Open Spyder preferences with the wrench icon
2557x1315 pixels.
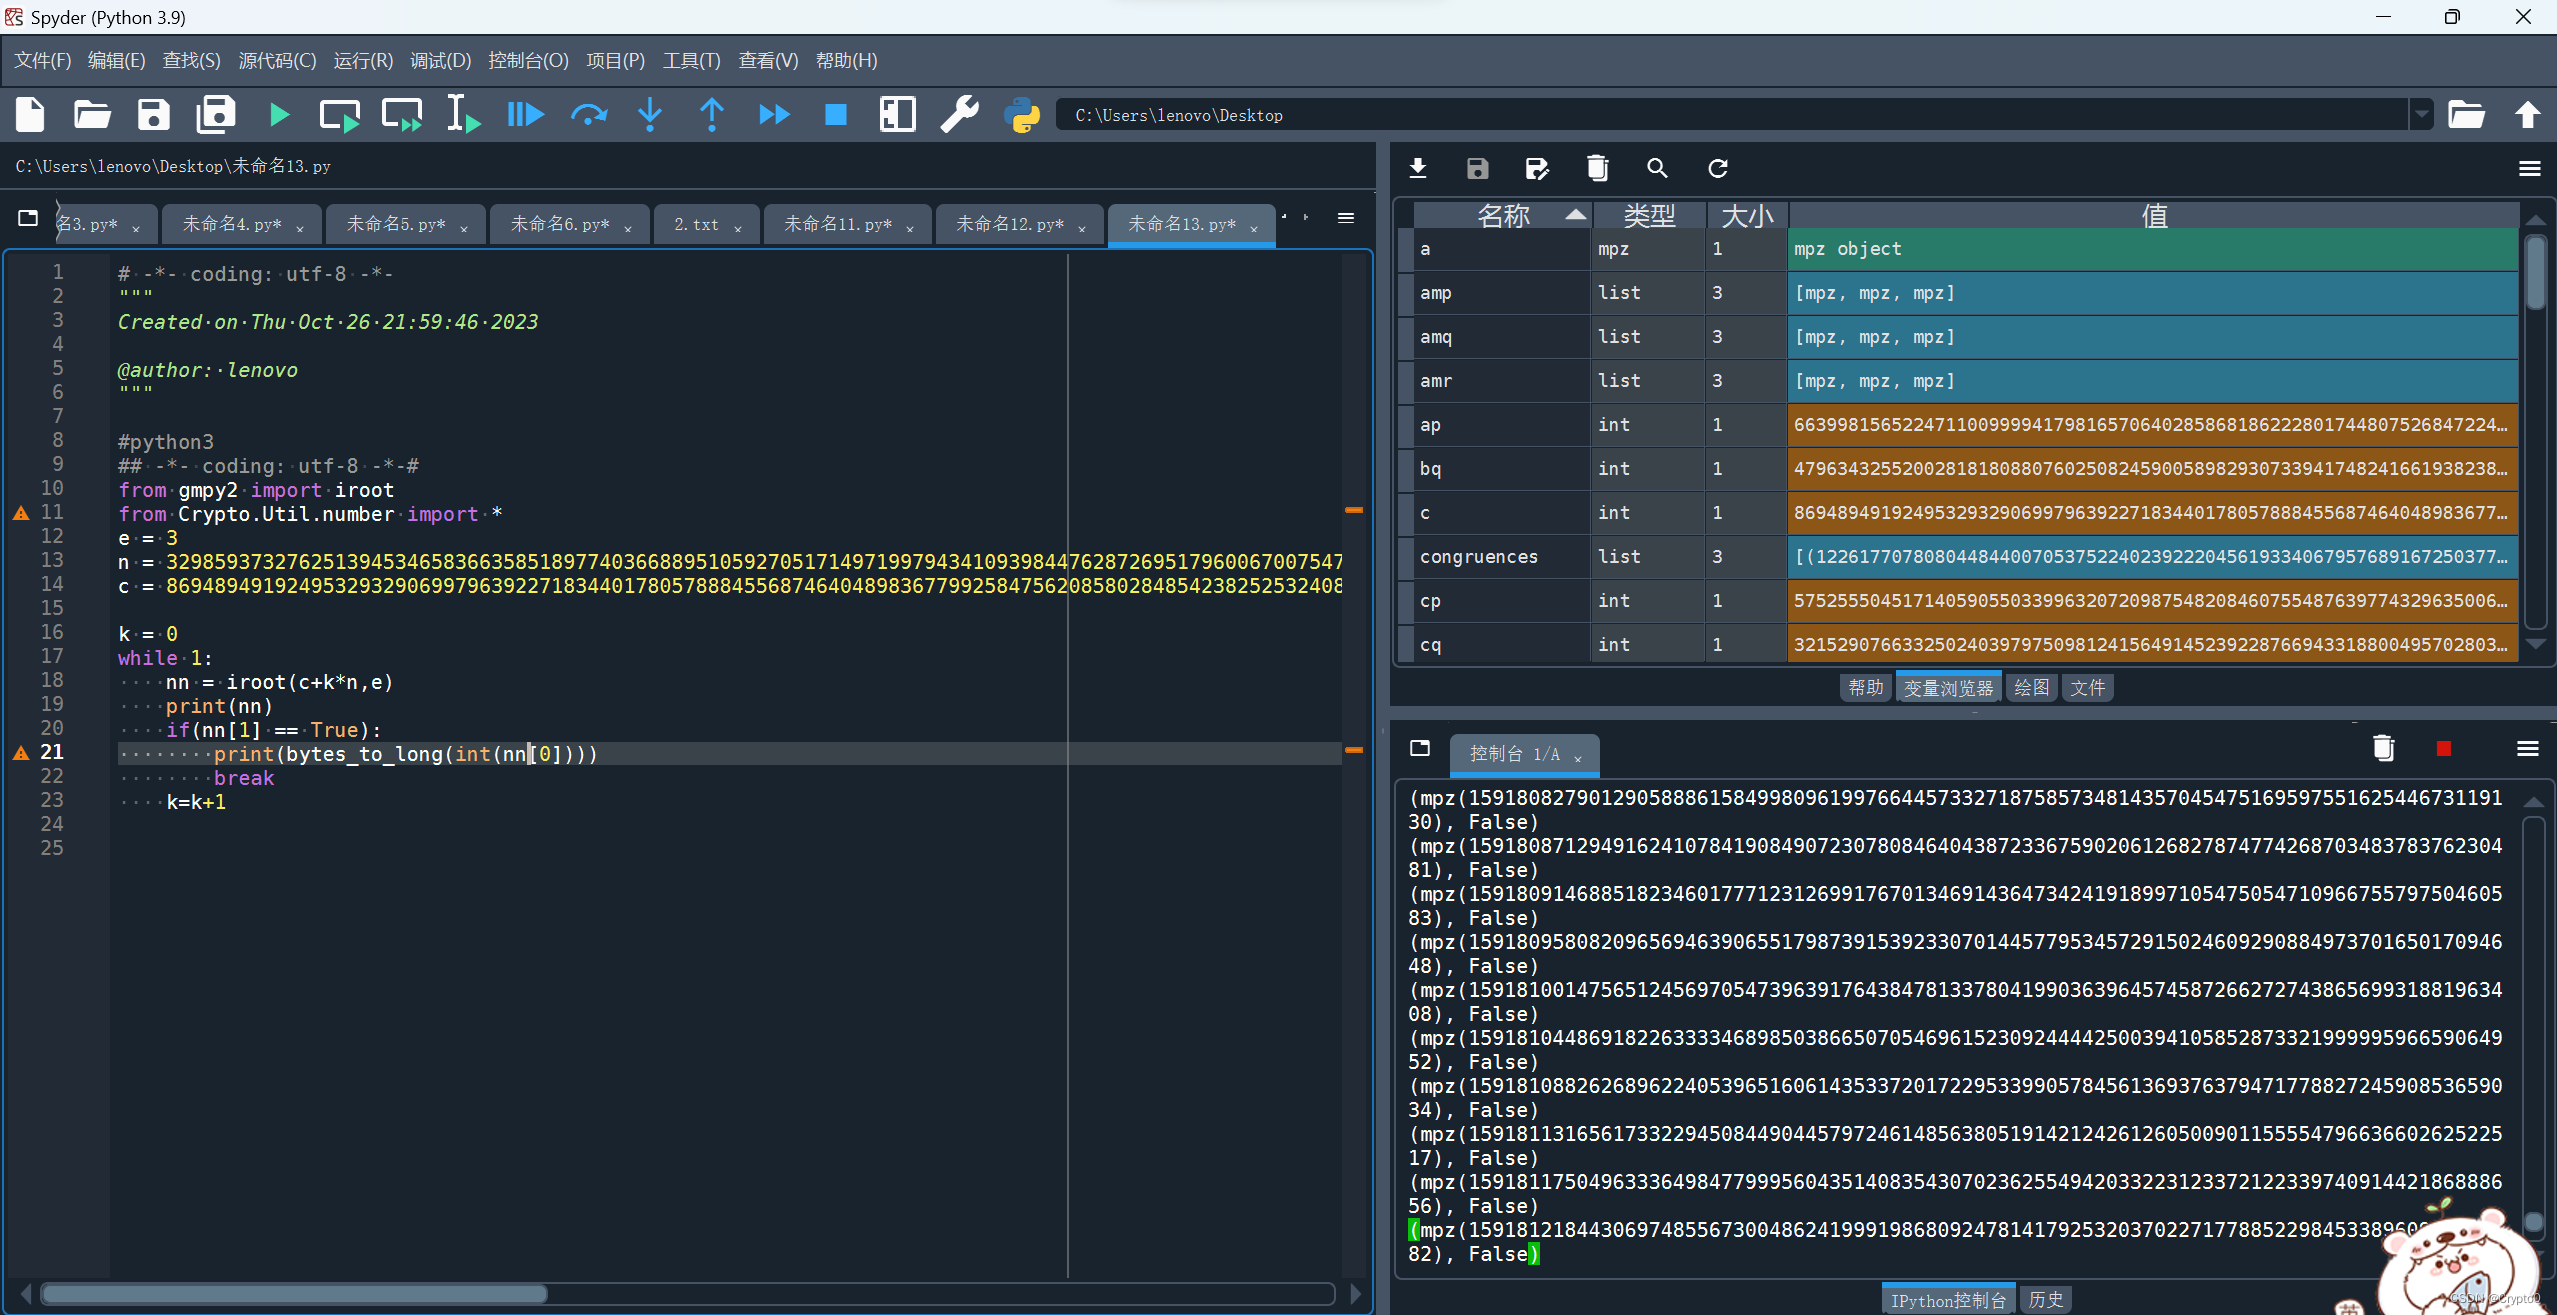click(x=958, y=114)
